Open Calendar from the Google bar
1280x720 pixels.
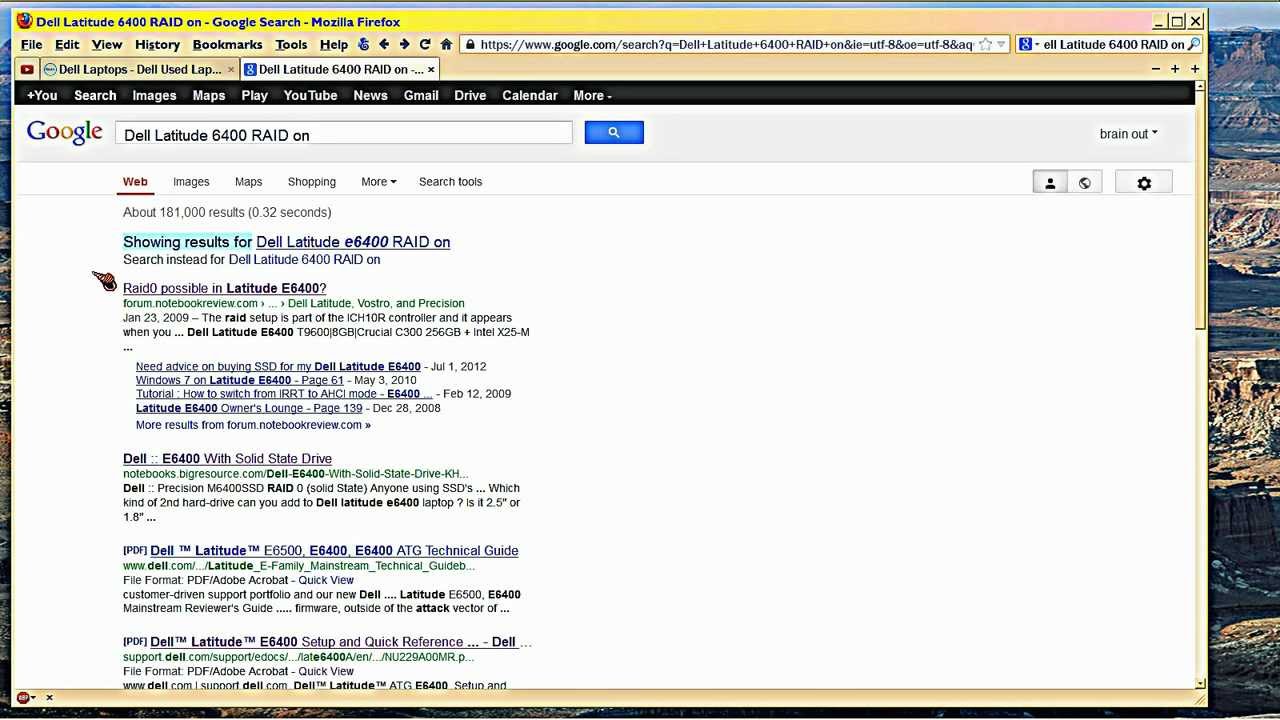(x=530, y=95)
